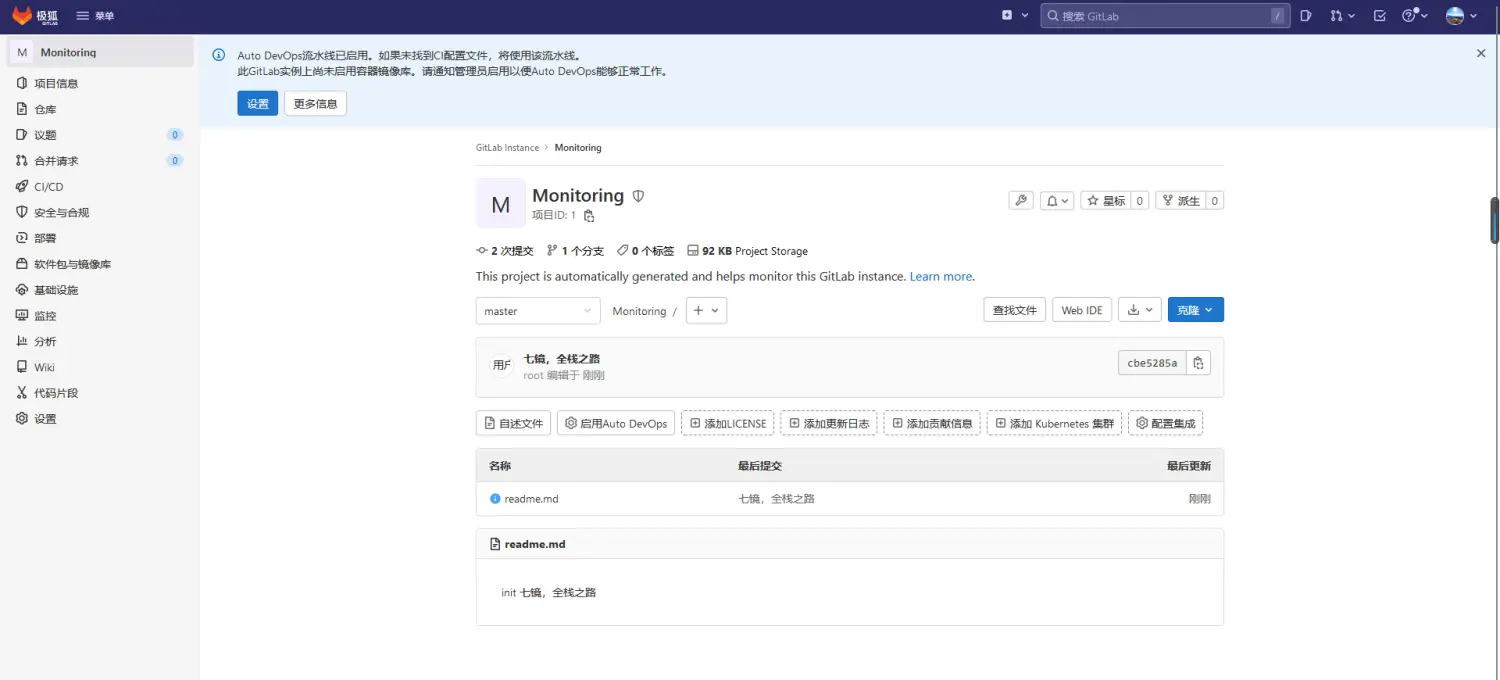Open commit title 七镝，全栈之路 in commit box
The width and height of the screenshot is (1500, 680).
(x=562, y=359)
